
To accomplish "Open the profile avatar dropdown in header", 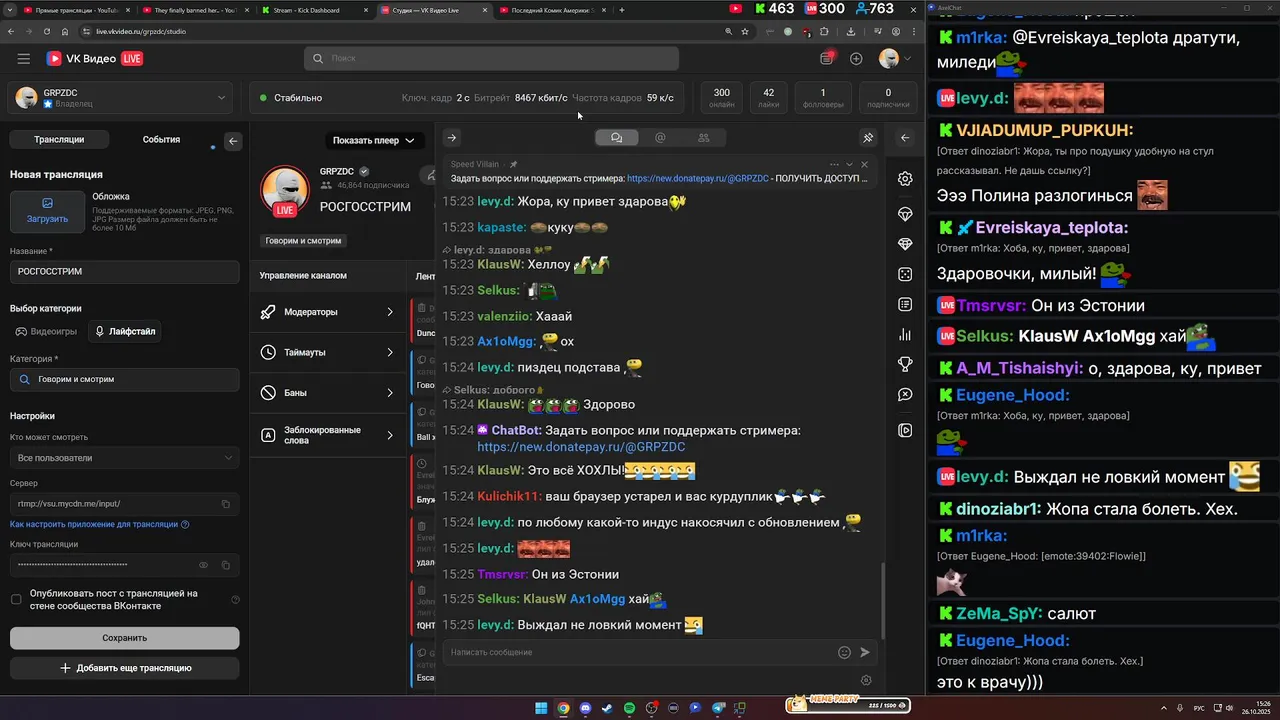I will [895, 59].
